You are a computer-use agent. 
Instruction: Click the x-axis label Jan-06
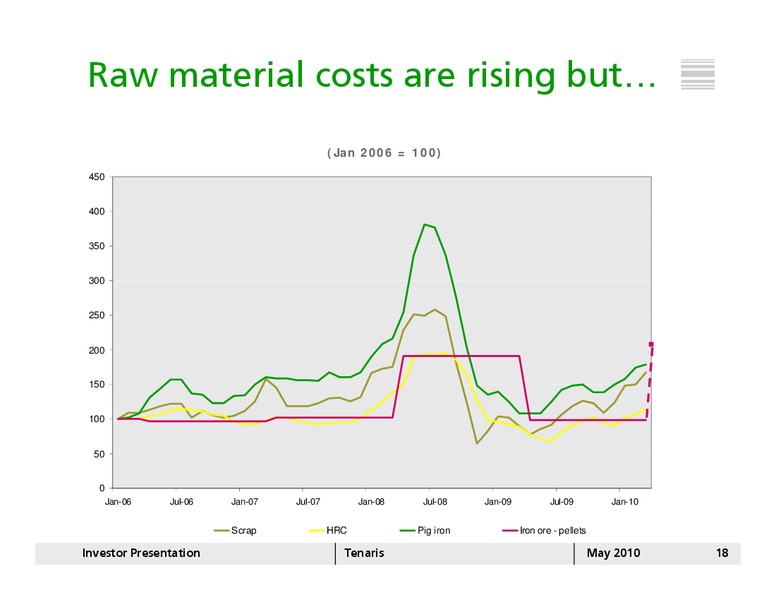click(118, 501)
